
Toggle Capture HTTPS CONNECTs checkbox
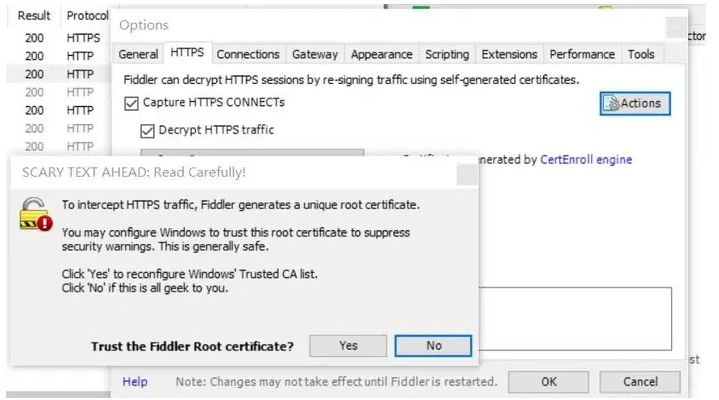[x=131, y=103]
